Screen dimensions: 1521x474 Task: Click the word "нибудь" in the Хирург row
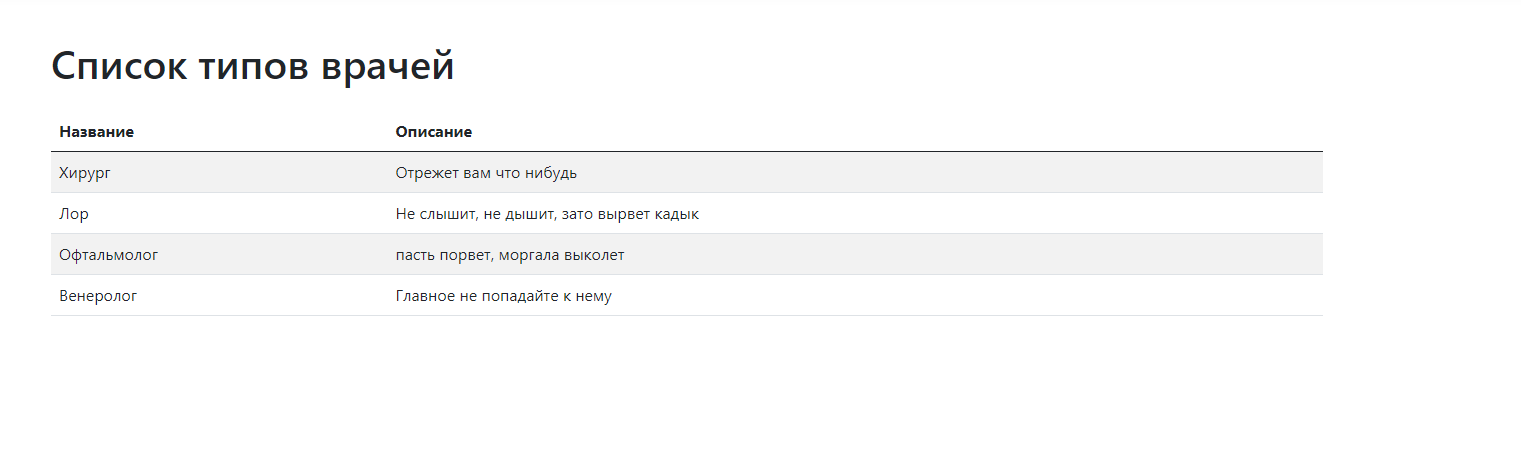pos(551,173)
